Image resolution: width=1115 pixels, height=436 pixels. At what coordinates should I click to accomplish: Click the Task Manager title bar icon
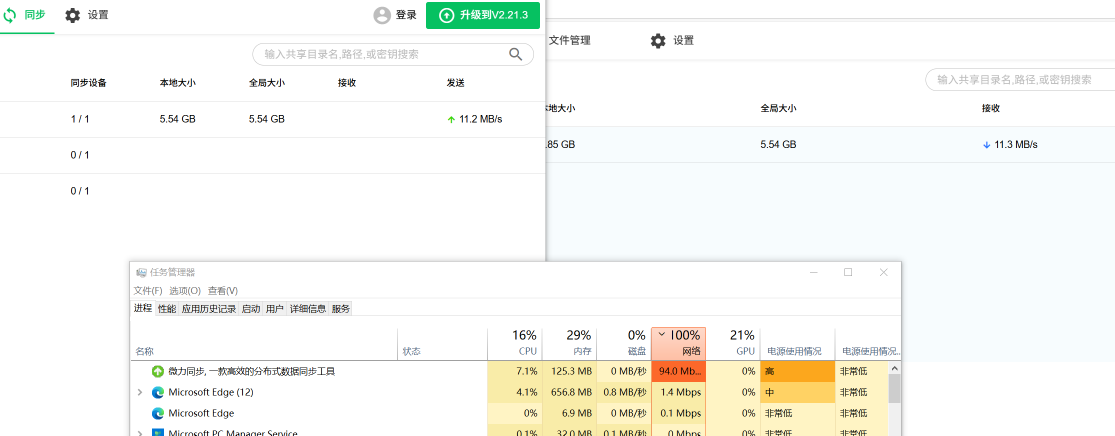(x=141, y=272)
